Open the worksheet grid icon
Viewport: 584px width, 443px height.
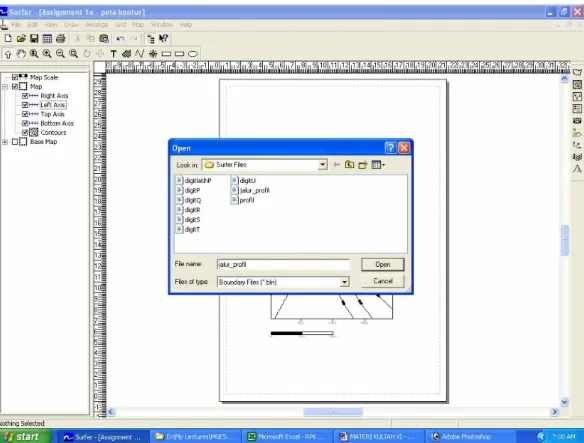pos(47,38)
